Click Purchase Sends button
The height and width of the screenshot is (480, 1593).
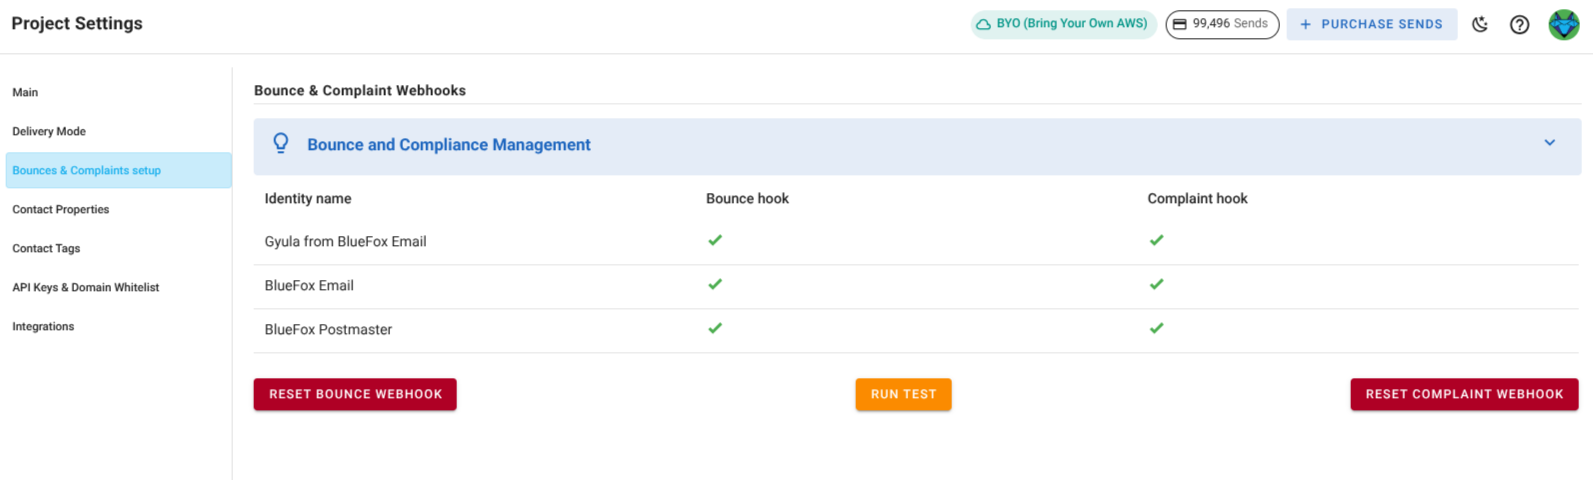[x=1371, y=24]
